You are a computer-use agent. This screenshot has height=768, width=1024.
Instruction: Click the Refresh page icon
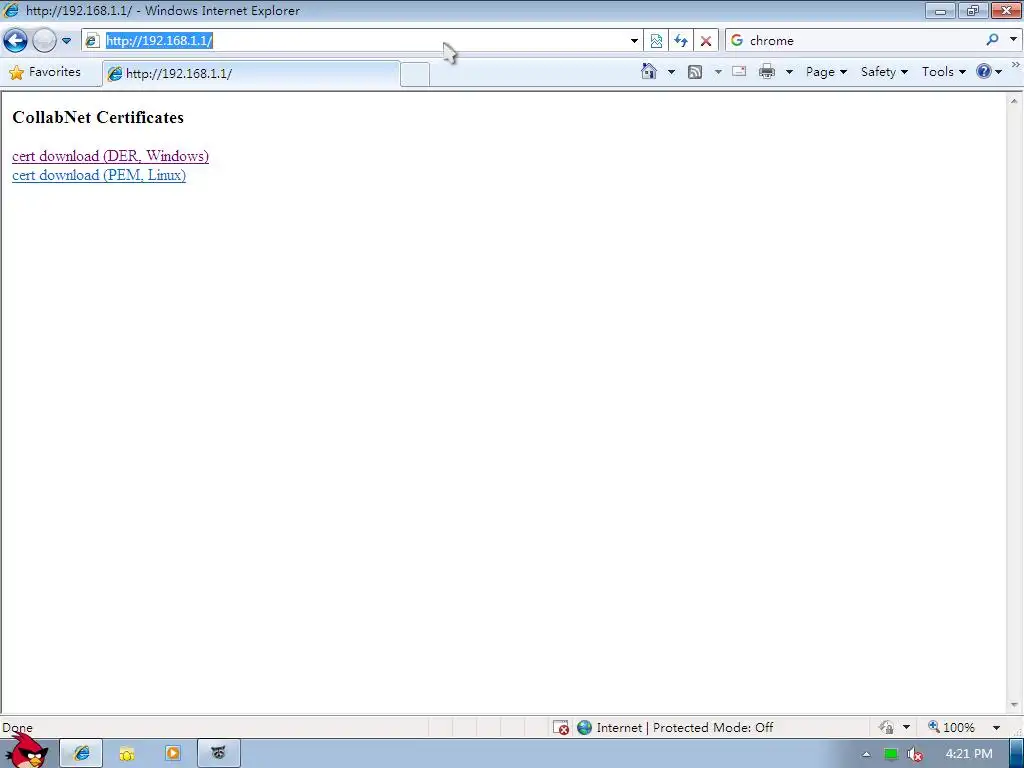click(x=681, y=40)
